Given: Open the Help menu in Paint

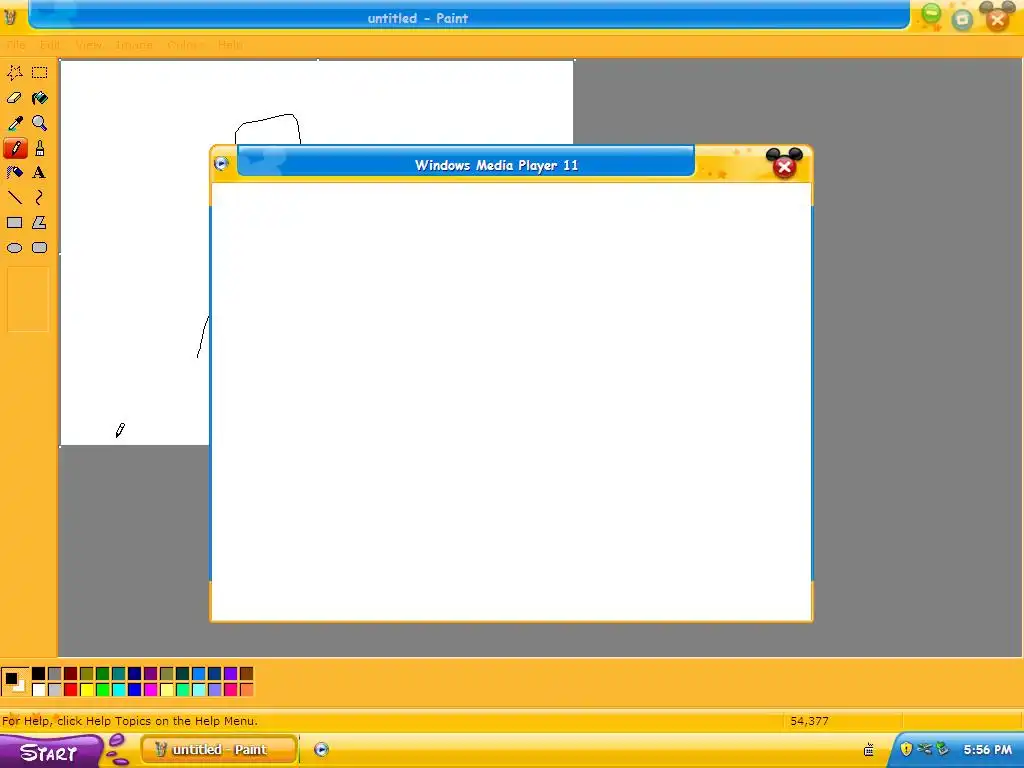Looking at the screenshot, I should [x=230, y=45].
